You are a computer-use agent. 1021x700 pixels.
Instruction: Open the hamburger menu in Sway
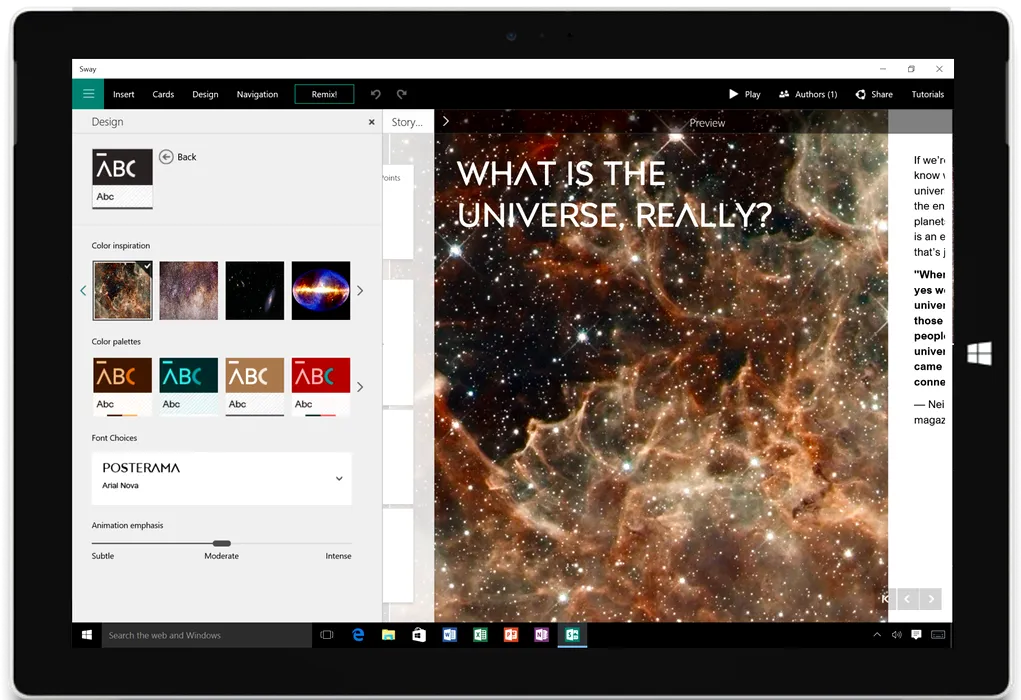(88, 94)
